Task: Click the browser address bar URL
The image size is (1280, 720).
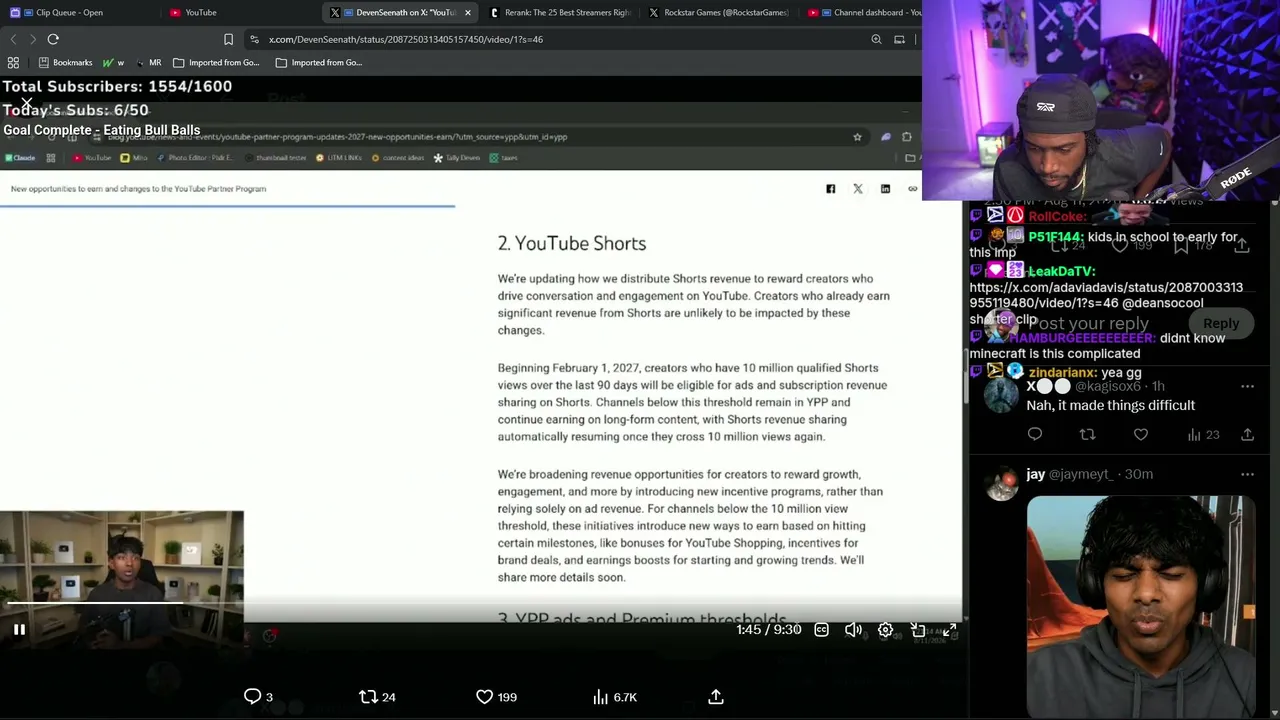Action: pyautogui.click(x=406, y=39)
